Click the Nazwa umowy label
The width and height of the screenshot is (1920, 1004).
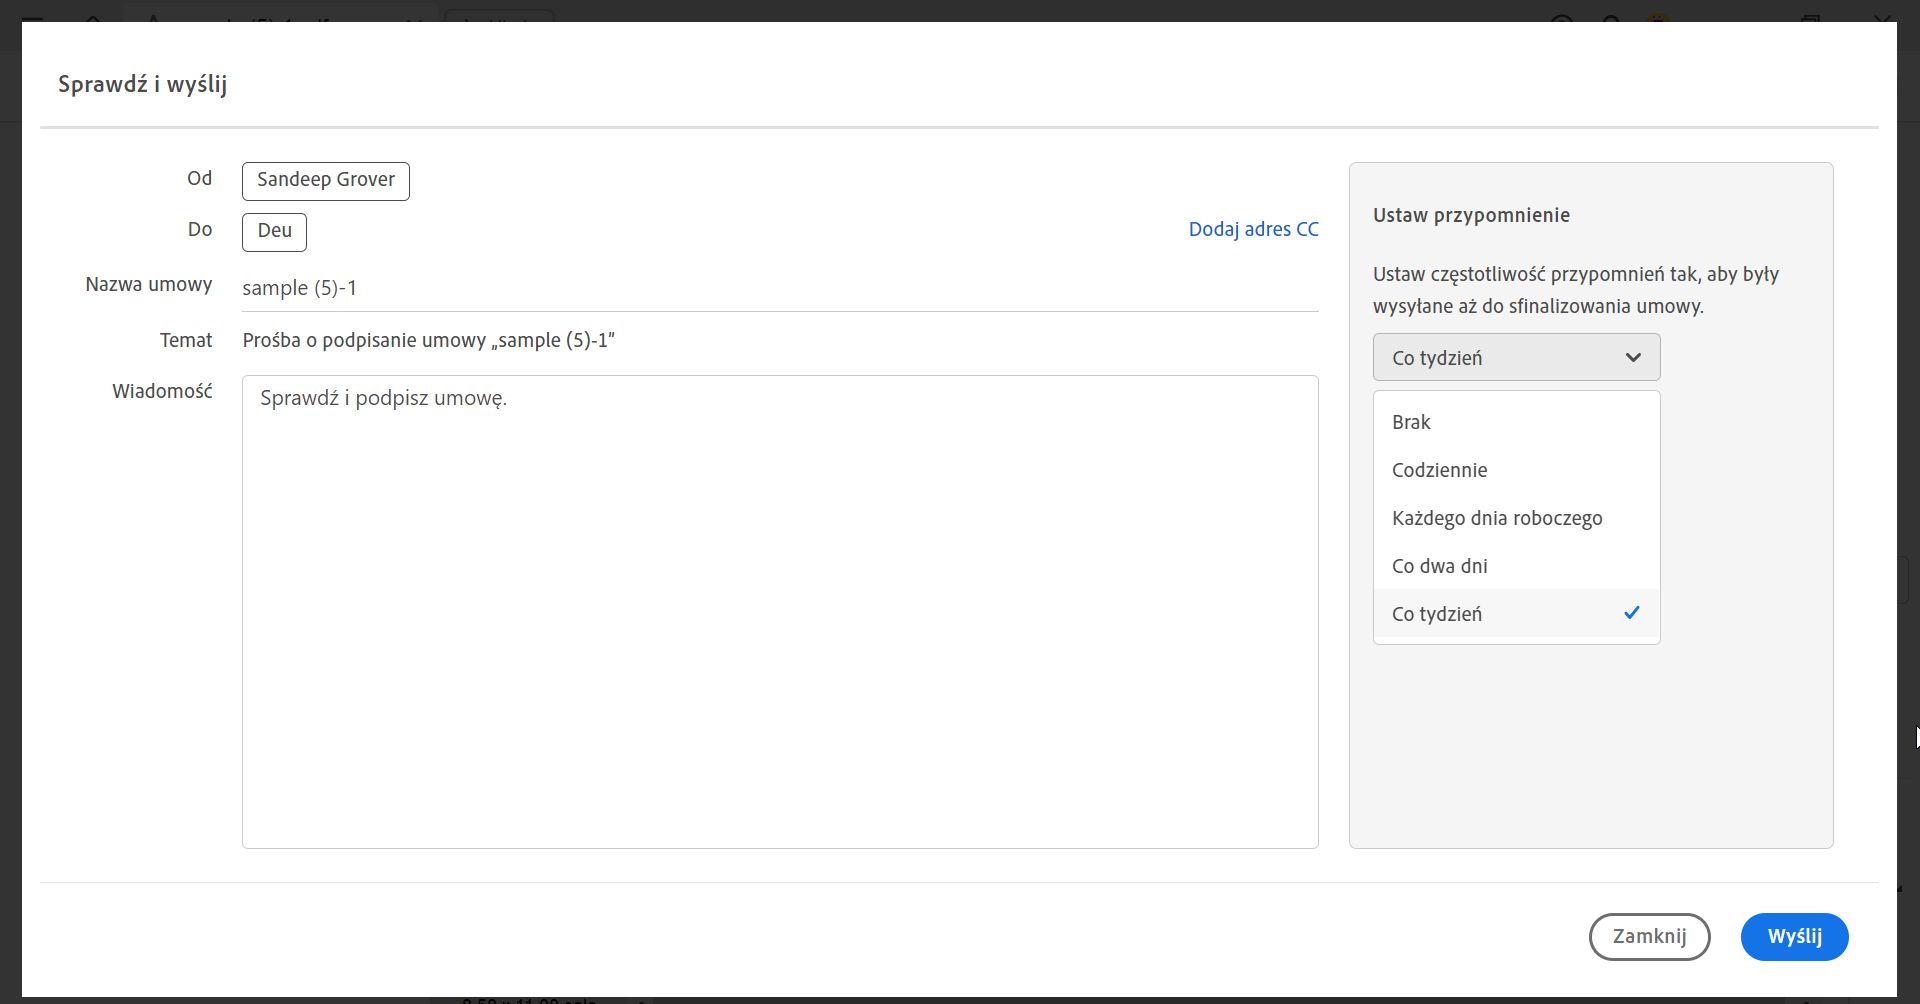tap(148, 284)
